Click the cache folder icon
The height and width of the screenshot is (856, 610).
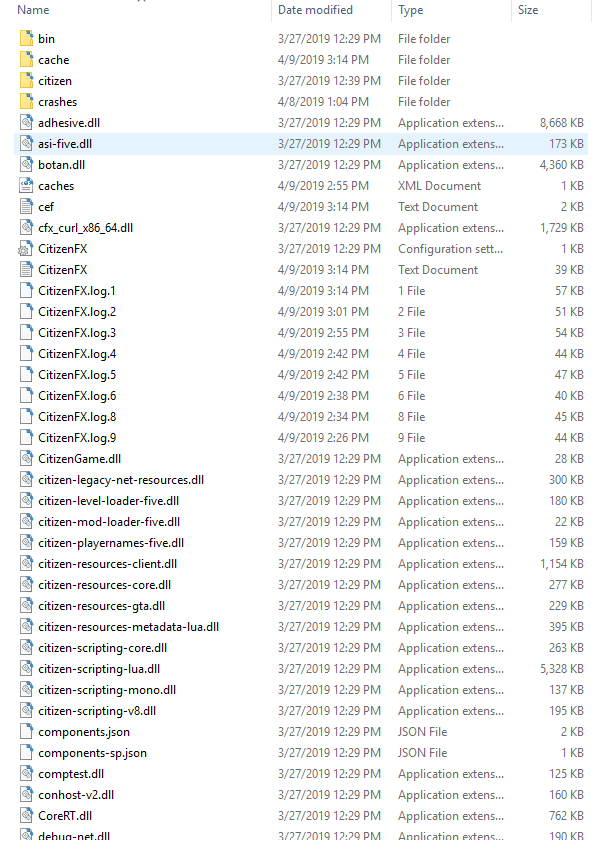pyautogui.click(x=26, y=60)
